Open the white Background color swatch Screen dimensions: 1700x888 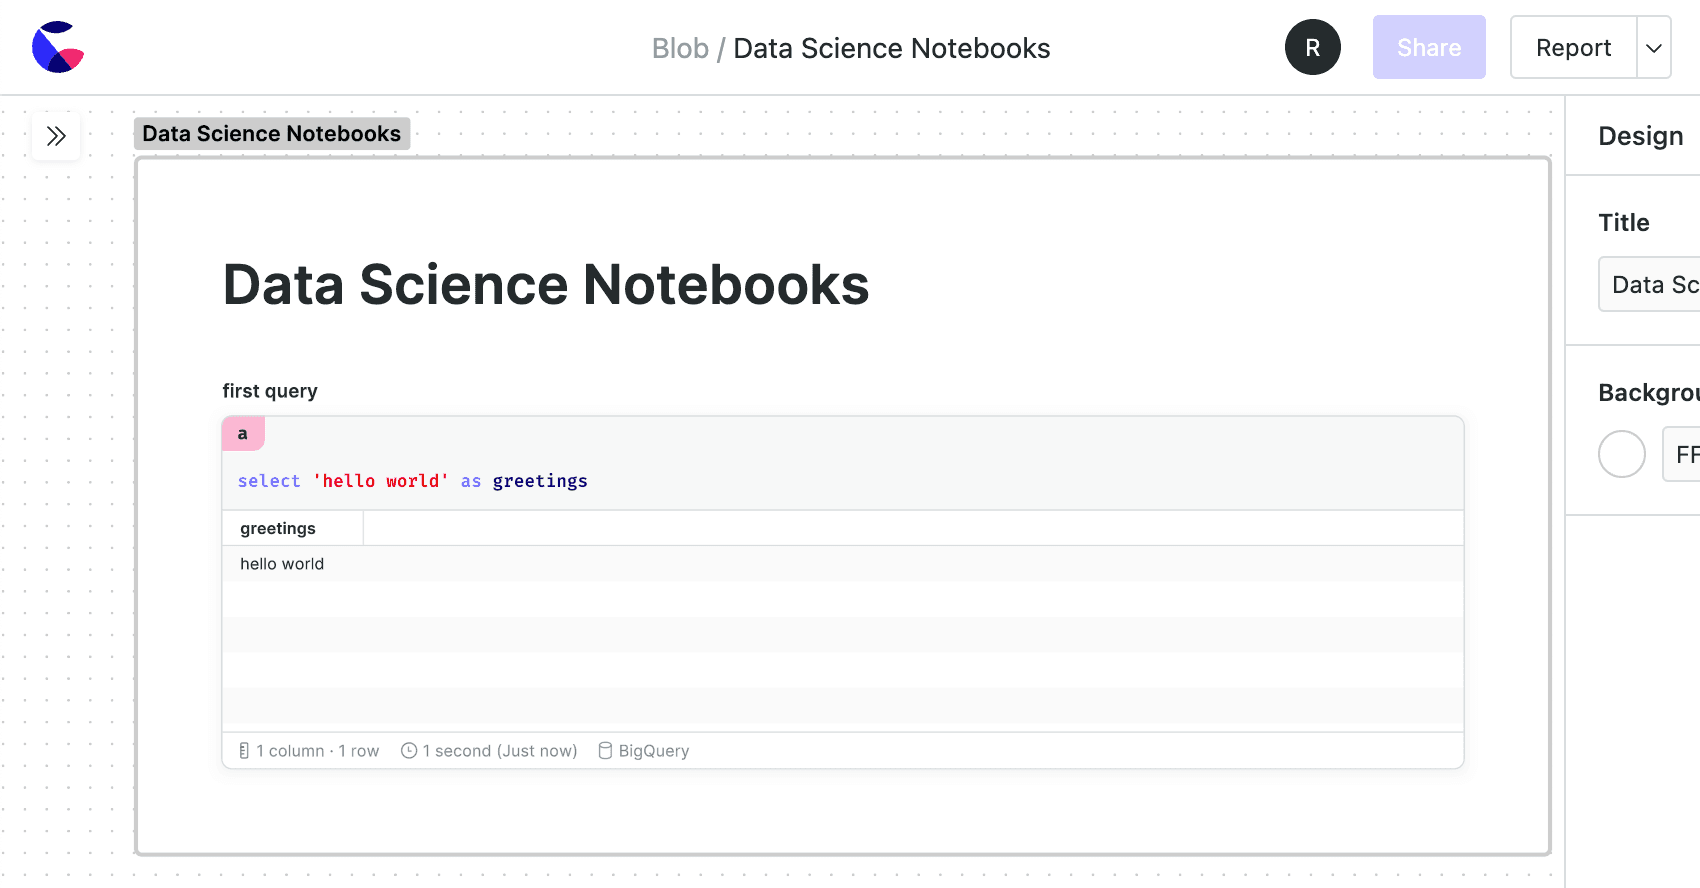1621,454
